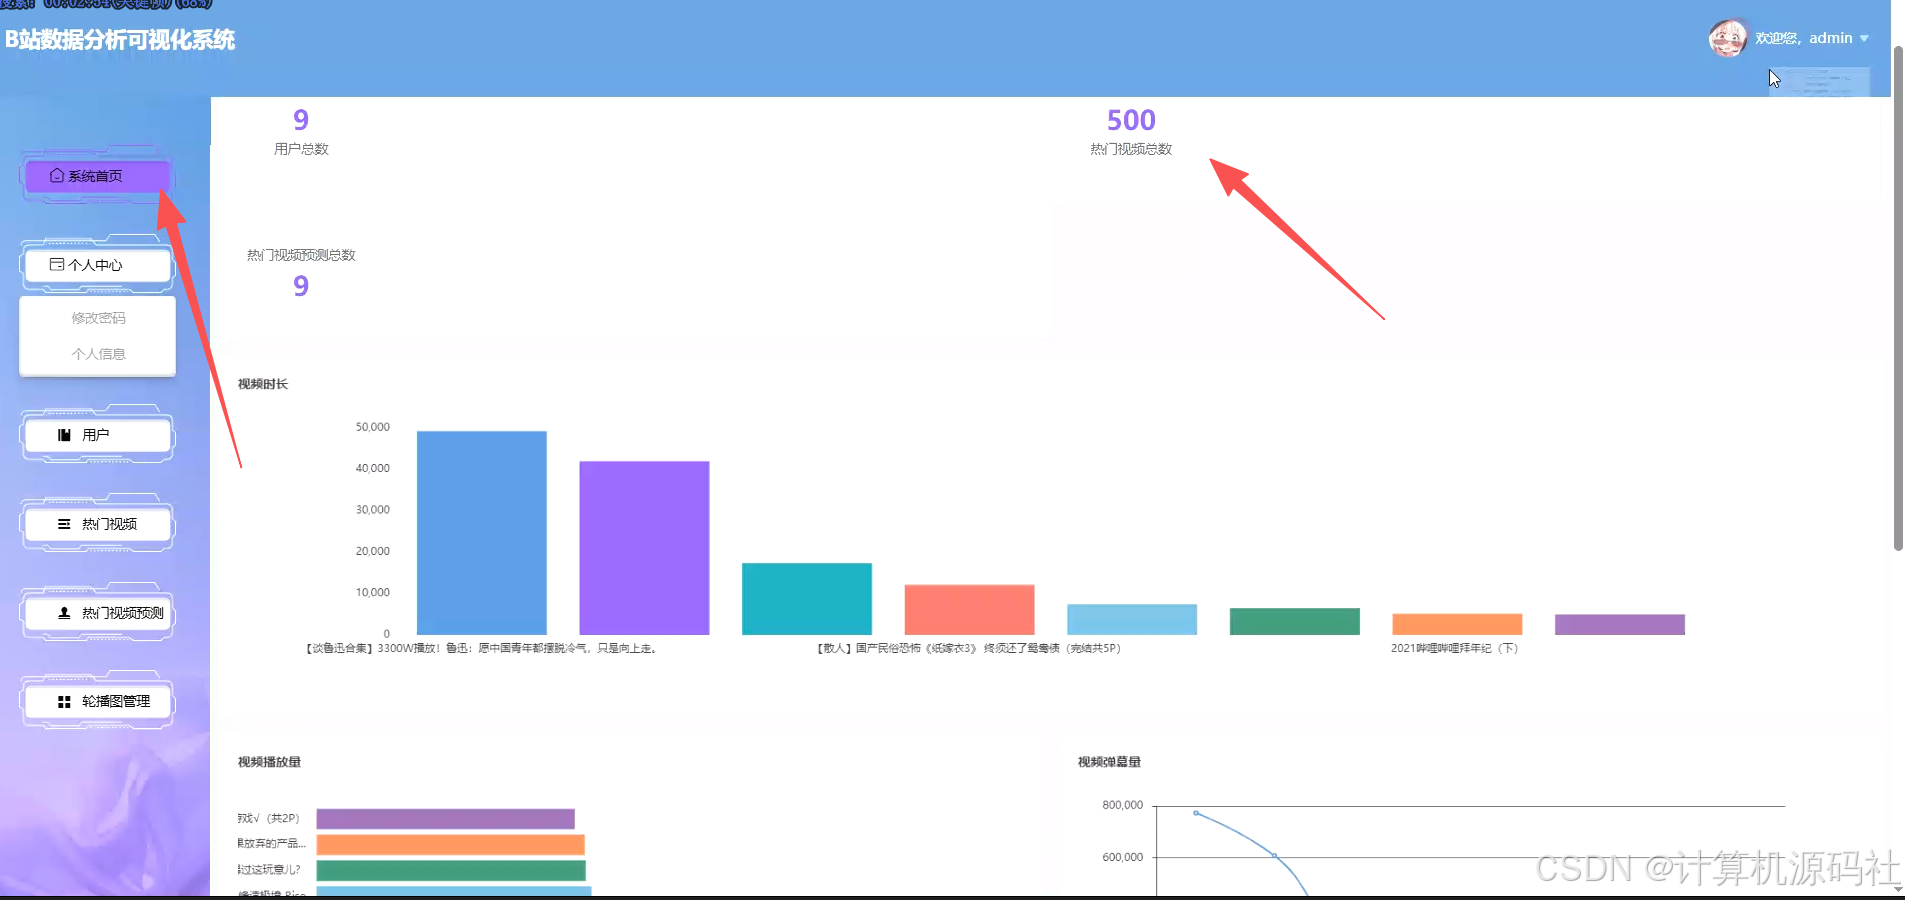Click the 热门视频总数 value 500
Image resolution: width=1905 pixels, height=900 pixels.
(1131, 120)
